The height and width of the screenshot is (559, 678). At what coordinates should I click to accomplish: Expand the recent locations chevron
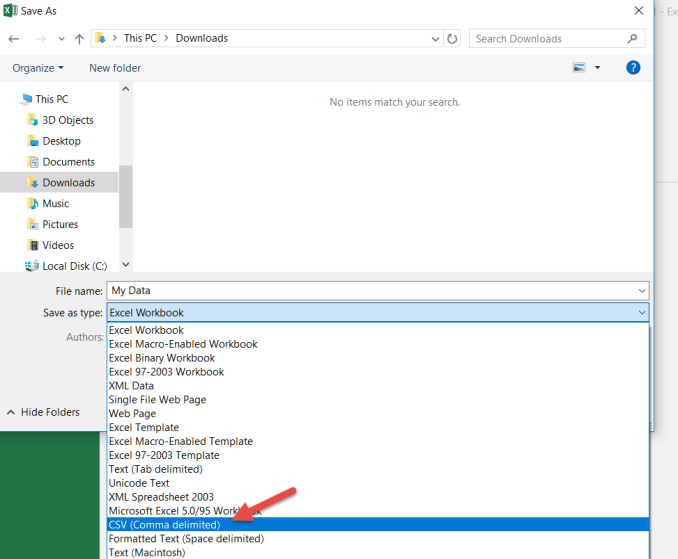tap(61, 39)
